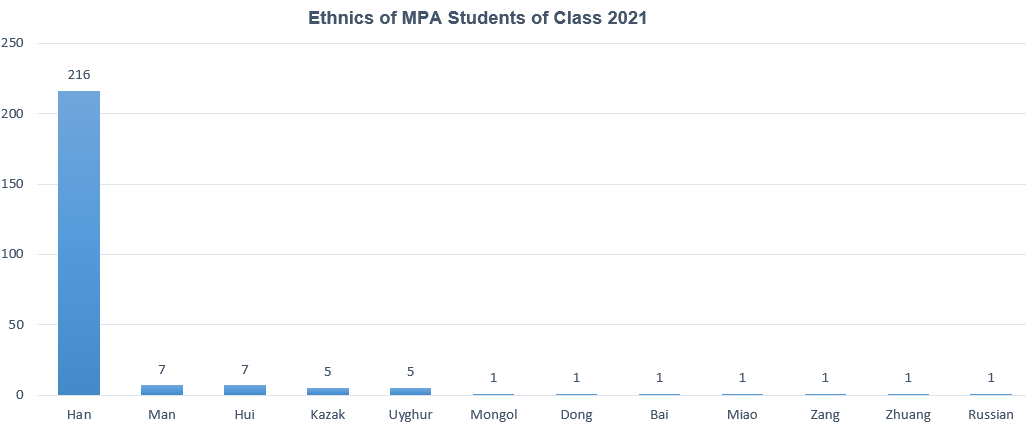Click the Han axis label

pyautogui.click(x=79, y=415)
